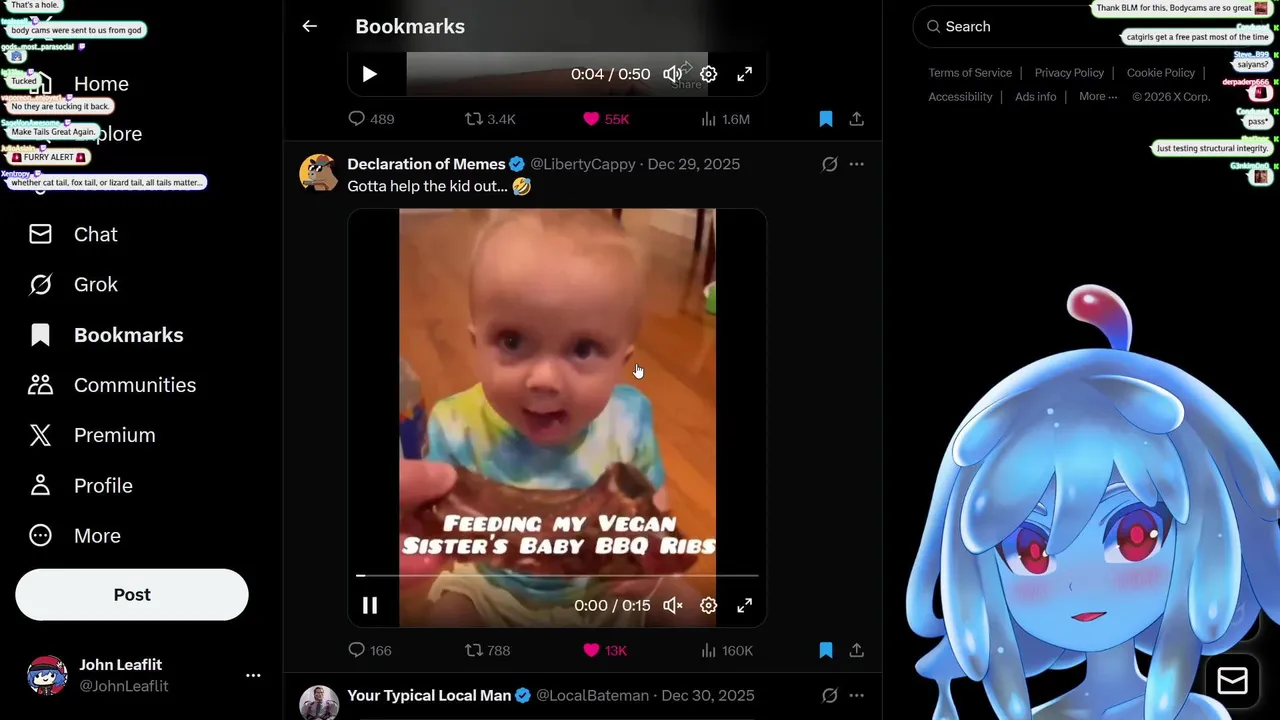The image size is (1280, 720).
Task: Share the Declaration of Memes post
Action: [857, 650]
